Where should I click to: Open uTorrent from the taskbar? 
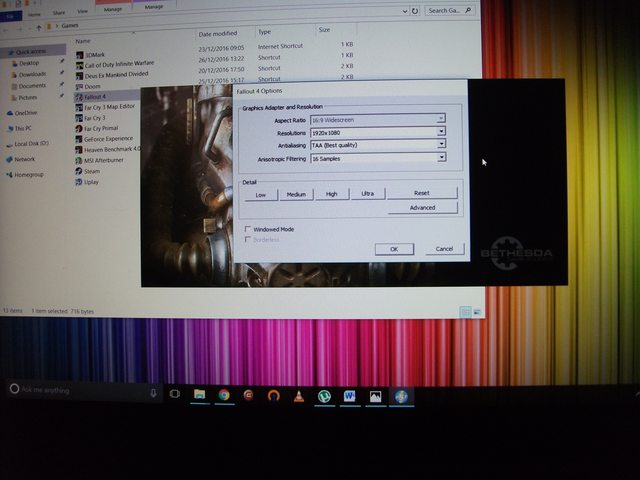coord(324,396)
